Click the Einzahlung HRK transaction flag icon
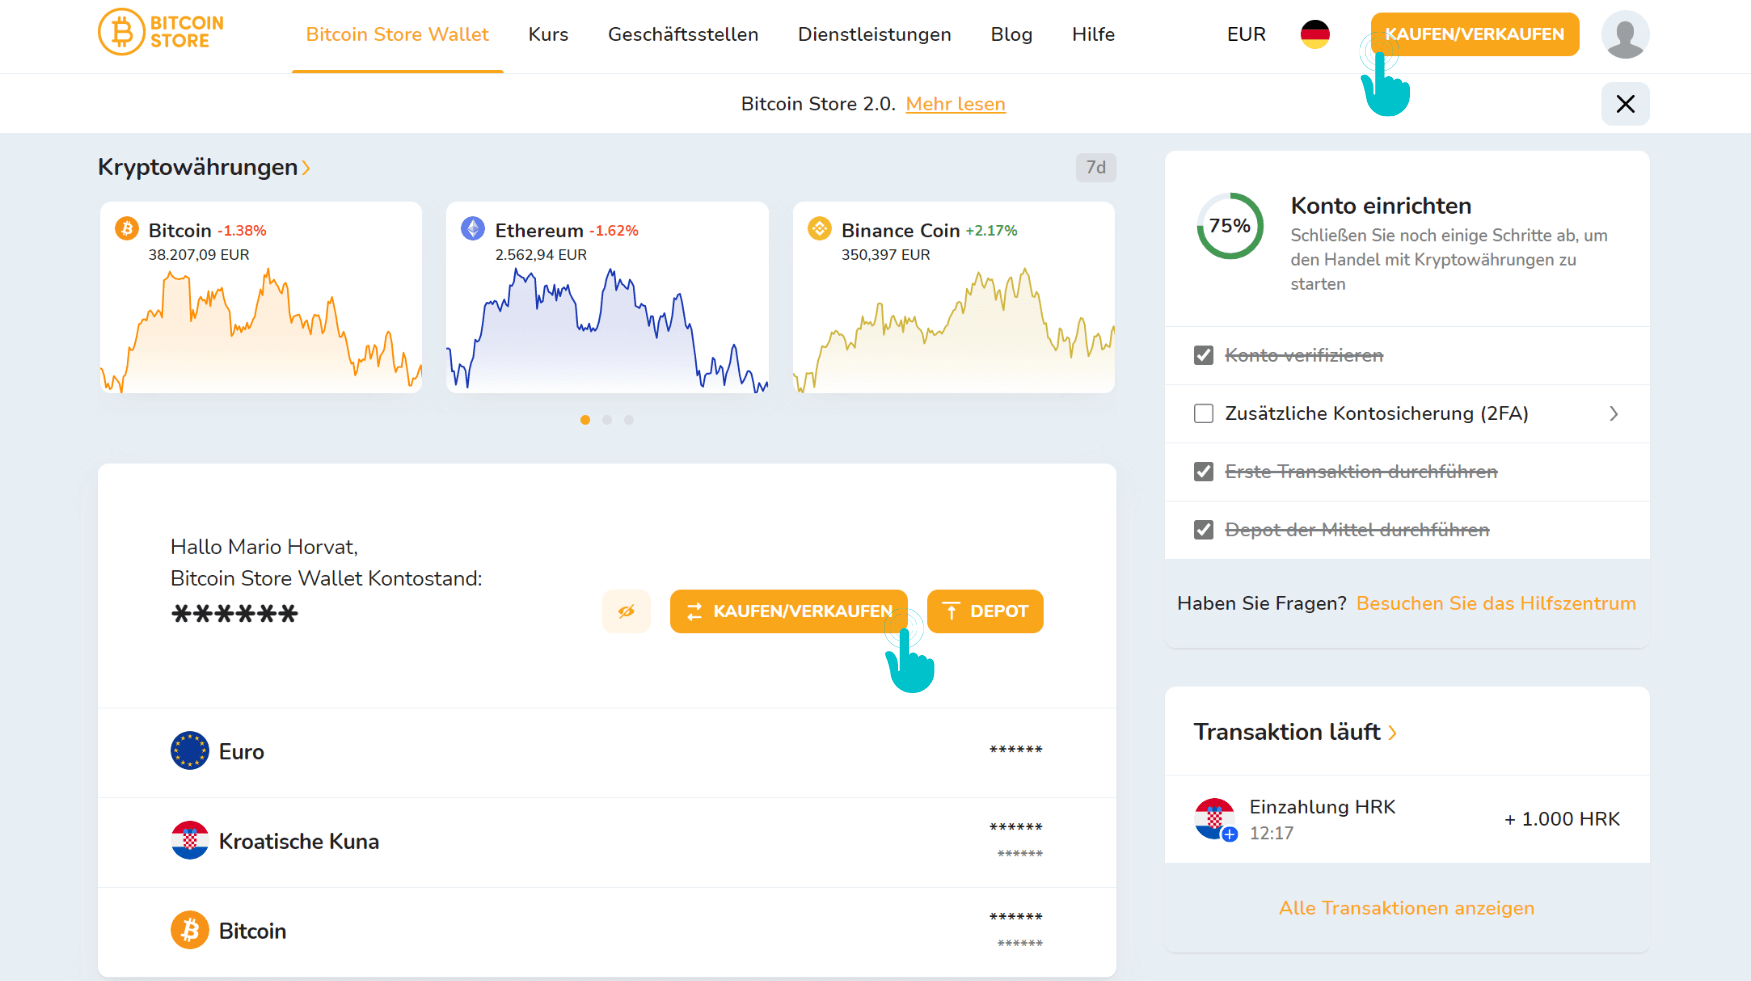 coord(1215,819)
